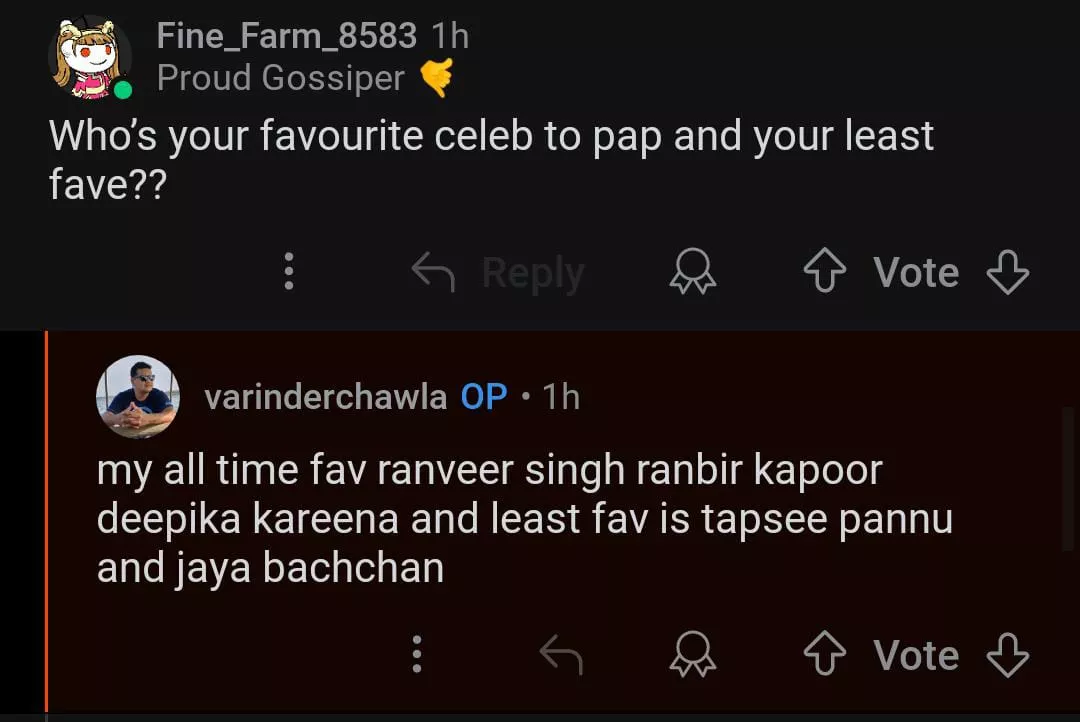
Task: Upvote Fine_Farm_8583's comment
Action: [x=827, y=272]
